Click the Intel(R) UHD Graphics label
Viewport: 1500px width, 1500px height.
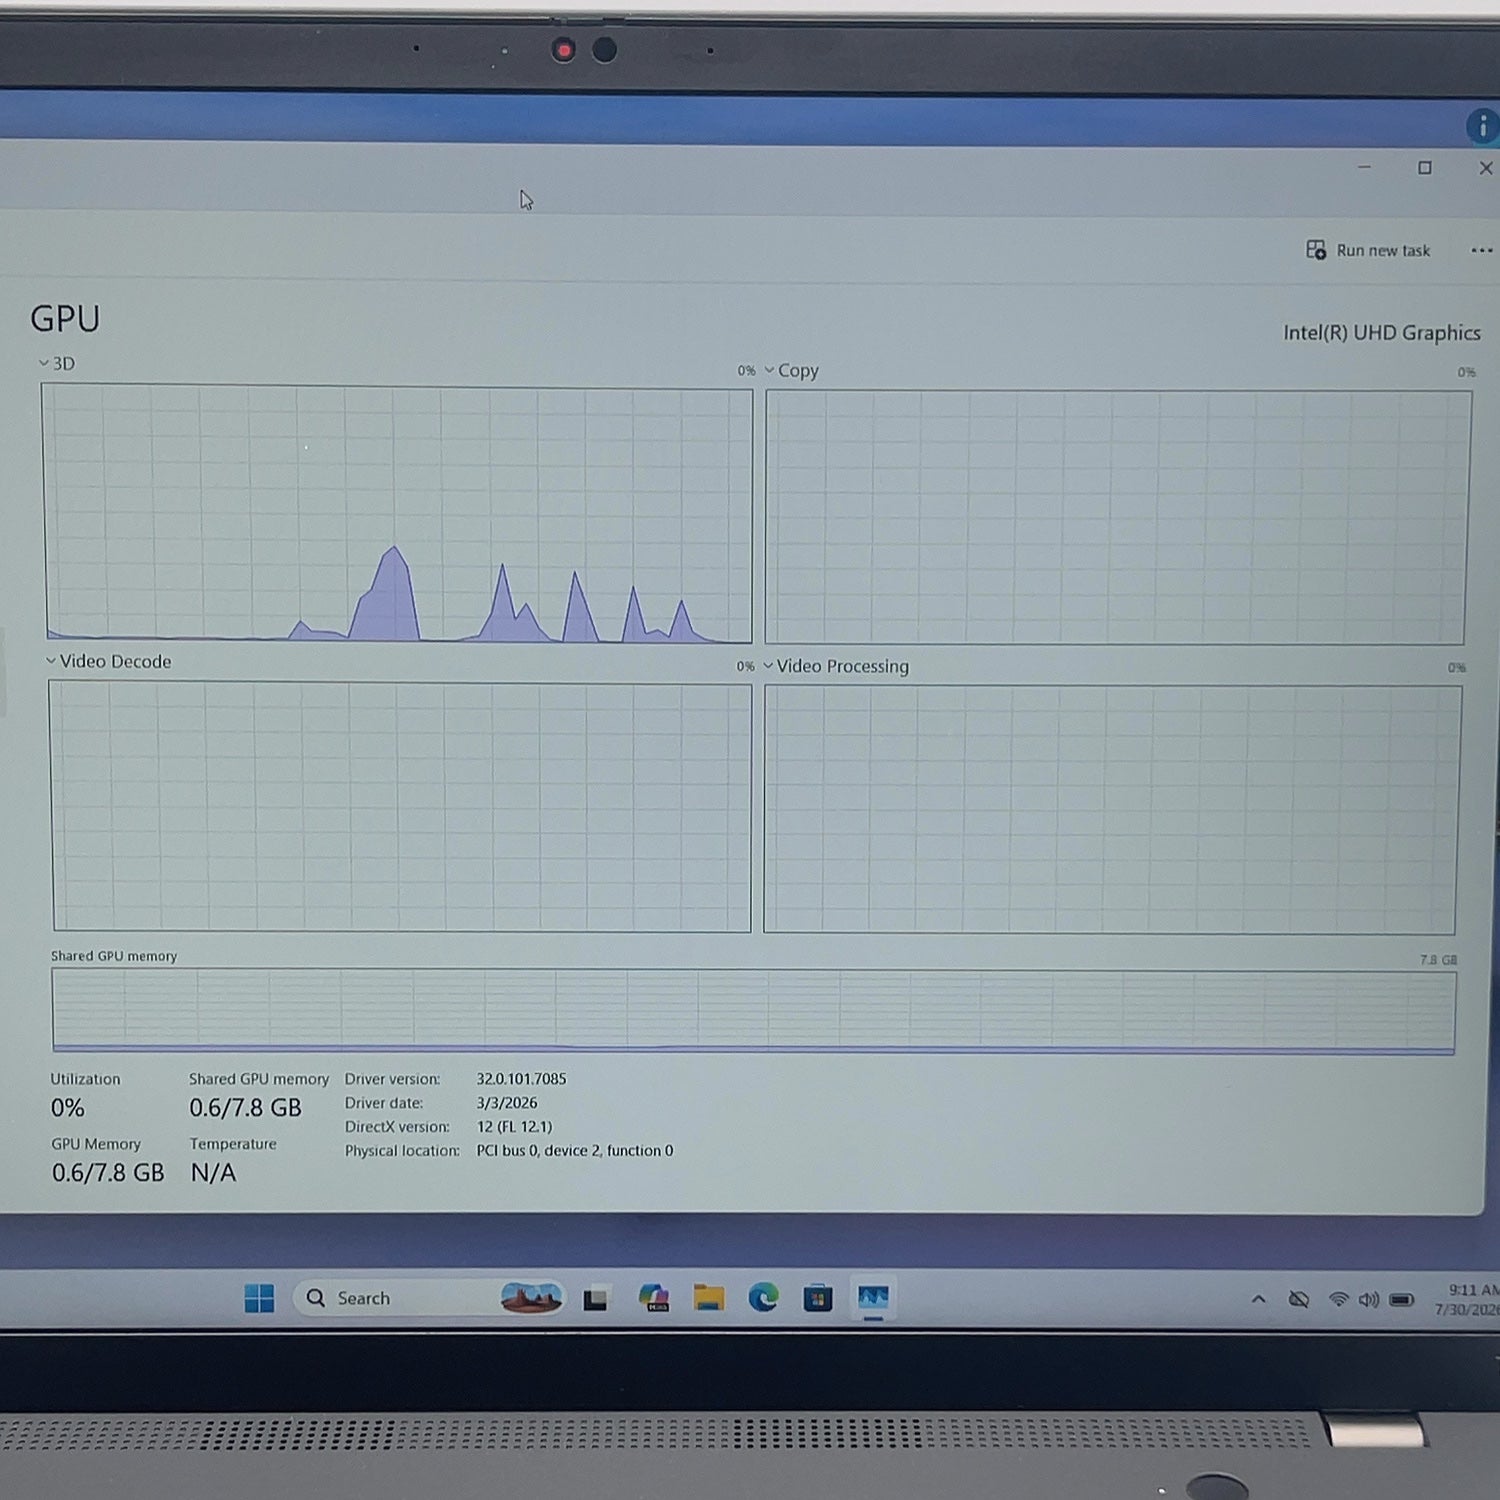1382,333
